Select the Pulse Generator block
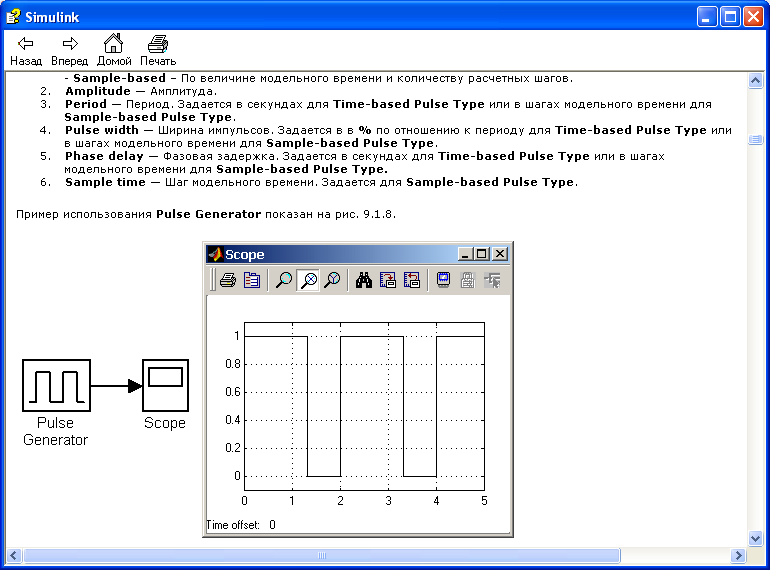This screenshot has width=770, height=570. pyautogui.click(x=56, y=385)
